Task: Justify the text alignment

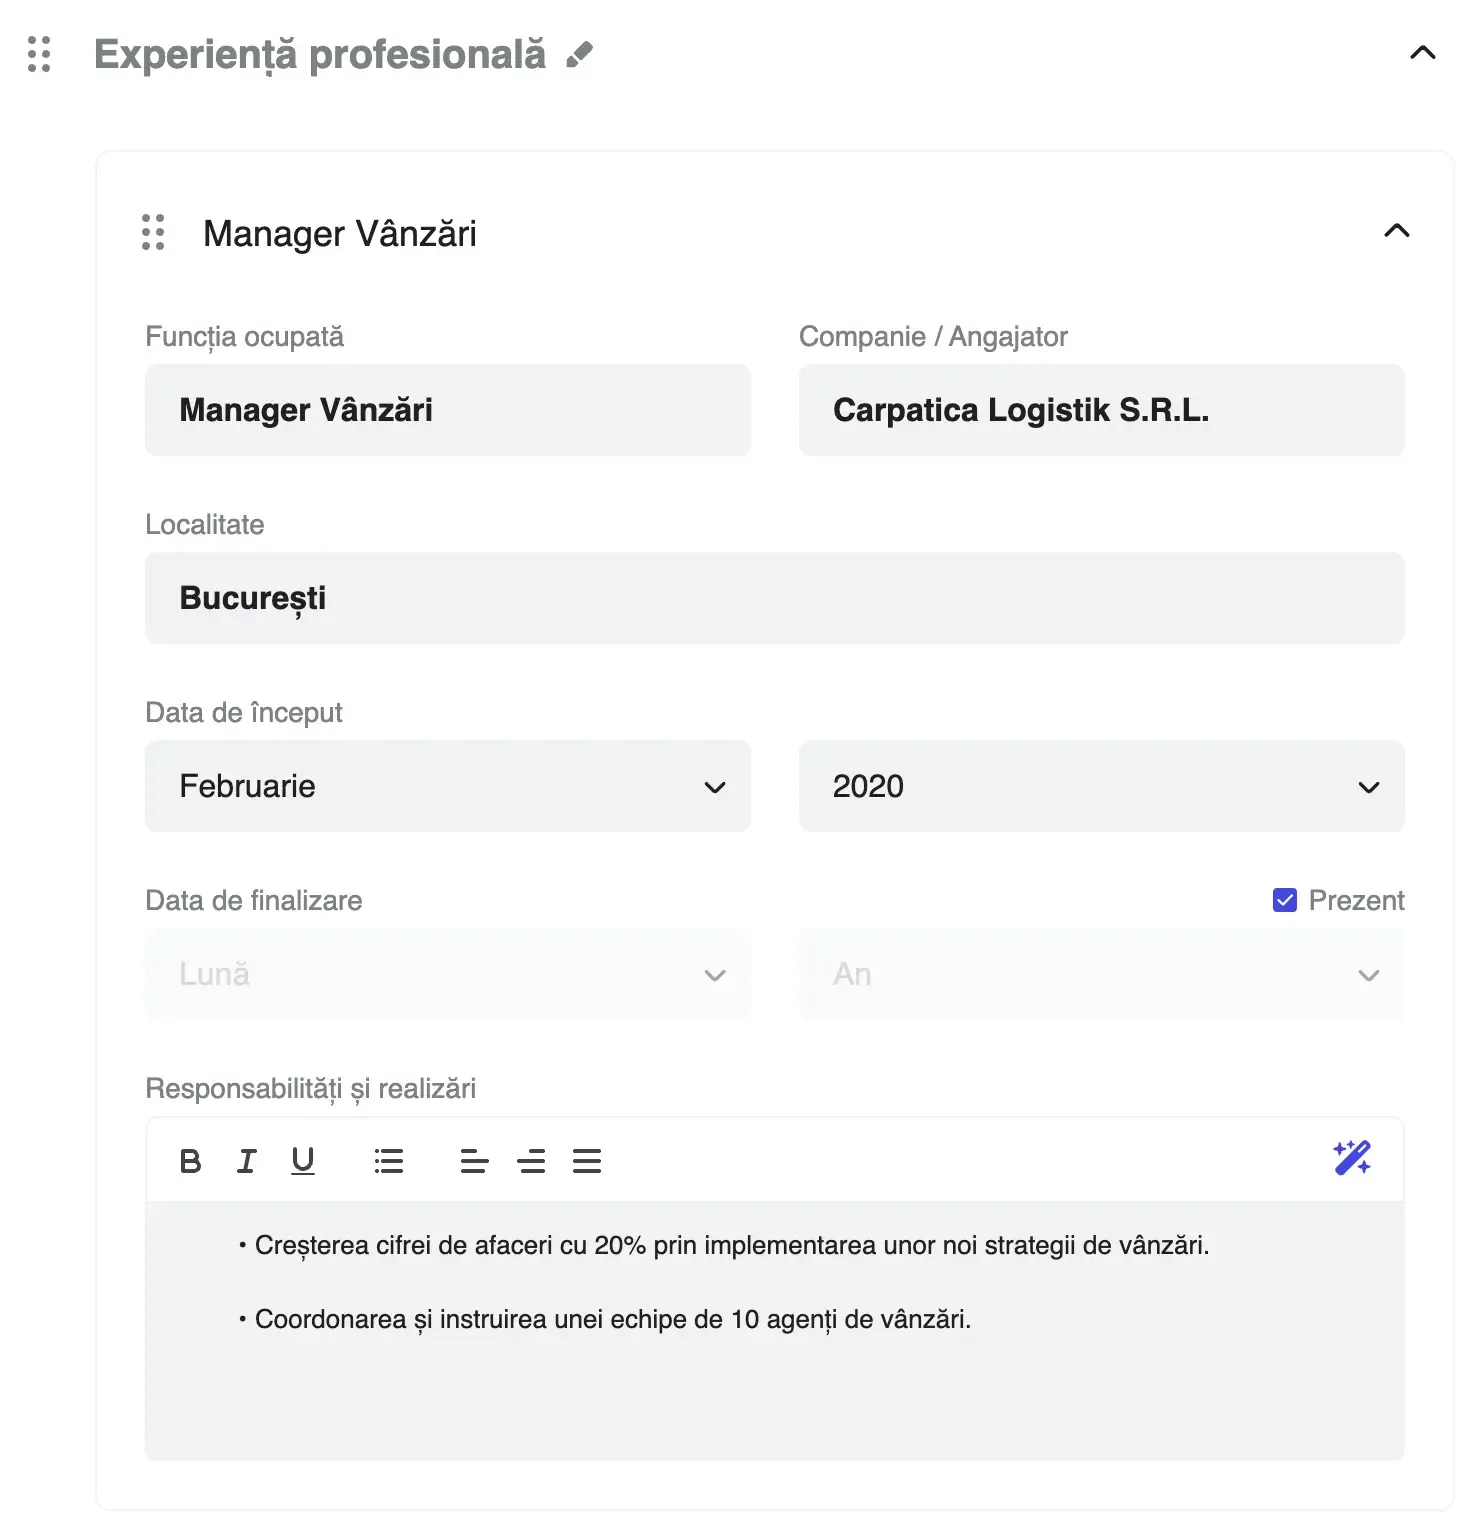Action: pyautogui.click(x=587, y=1161)
